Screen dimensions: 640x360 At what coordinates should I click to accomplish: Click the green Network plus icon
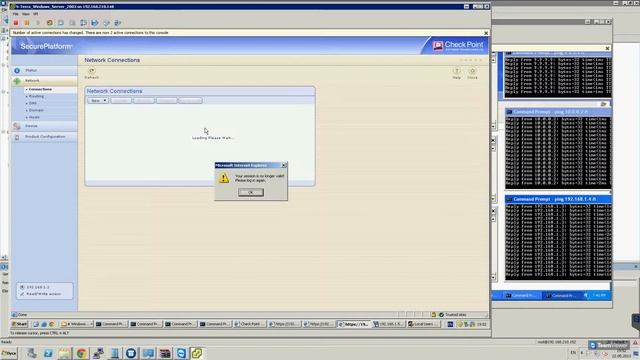pos(17,81)
